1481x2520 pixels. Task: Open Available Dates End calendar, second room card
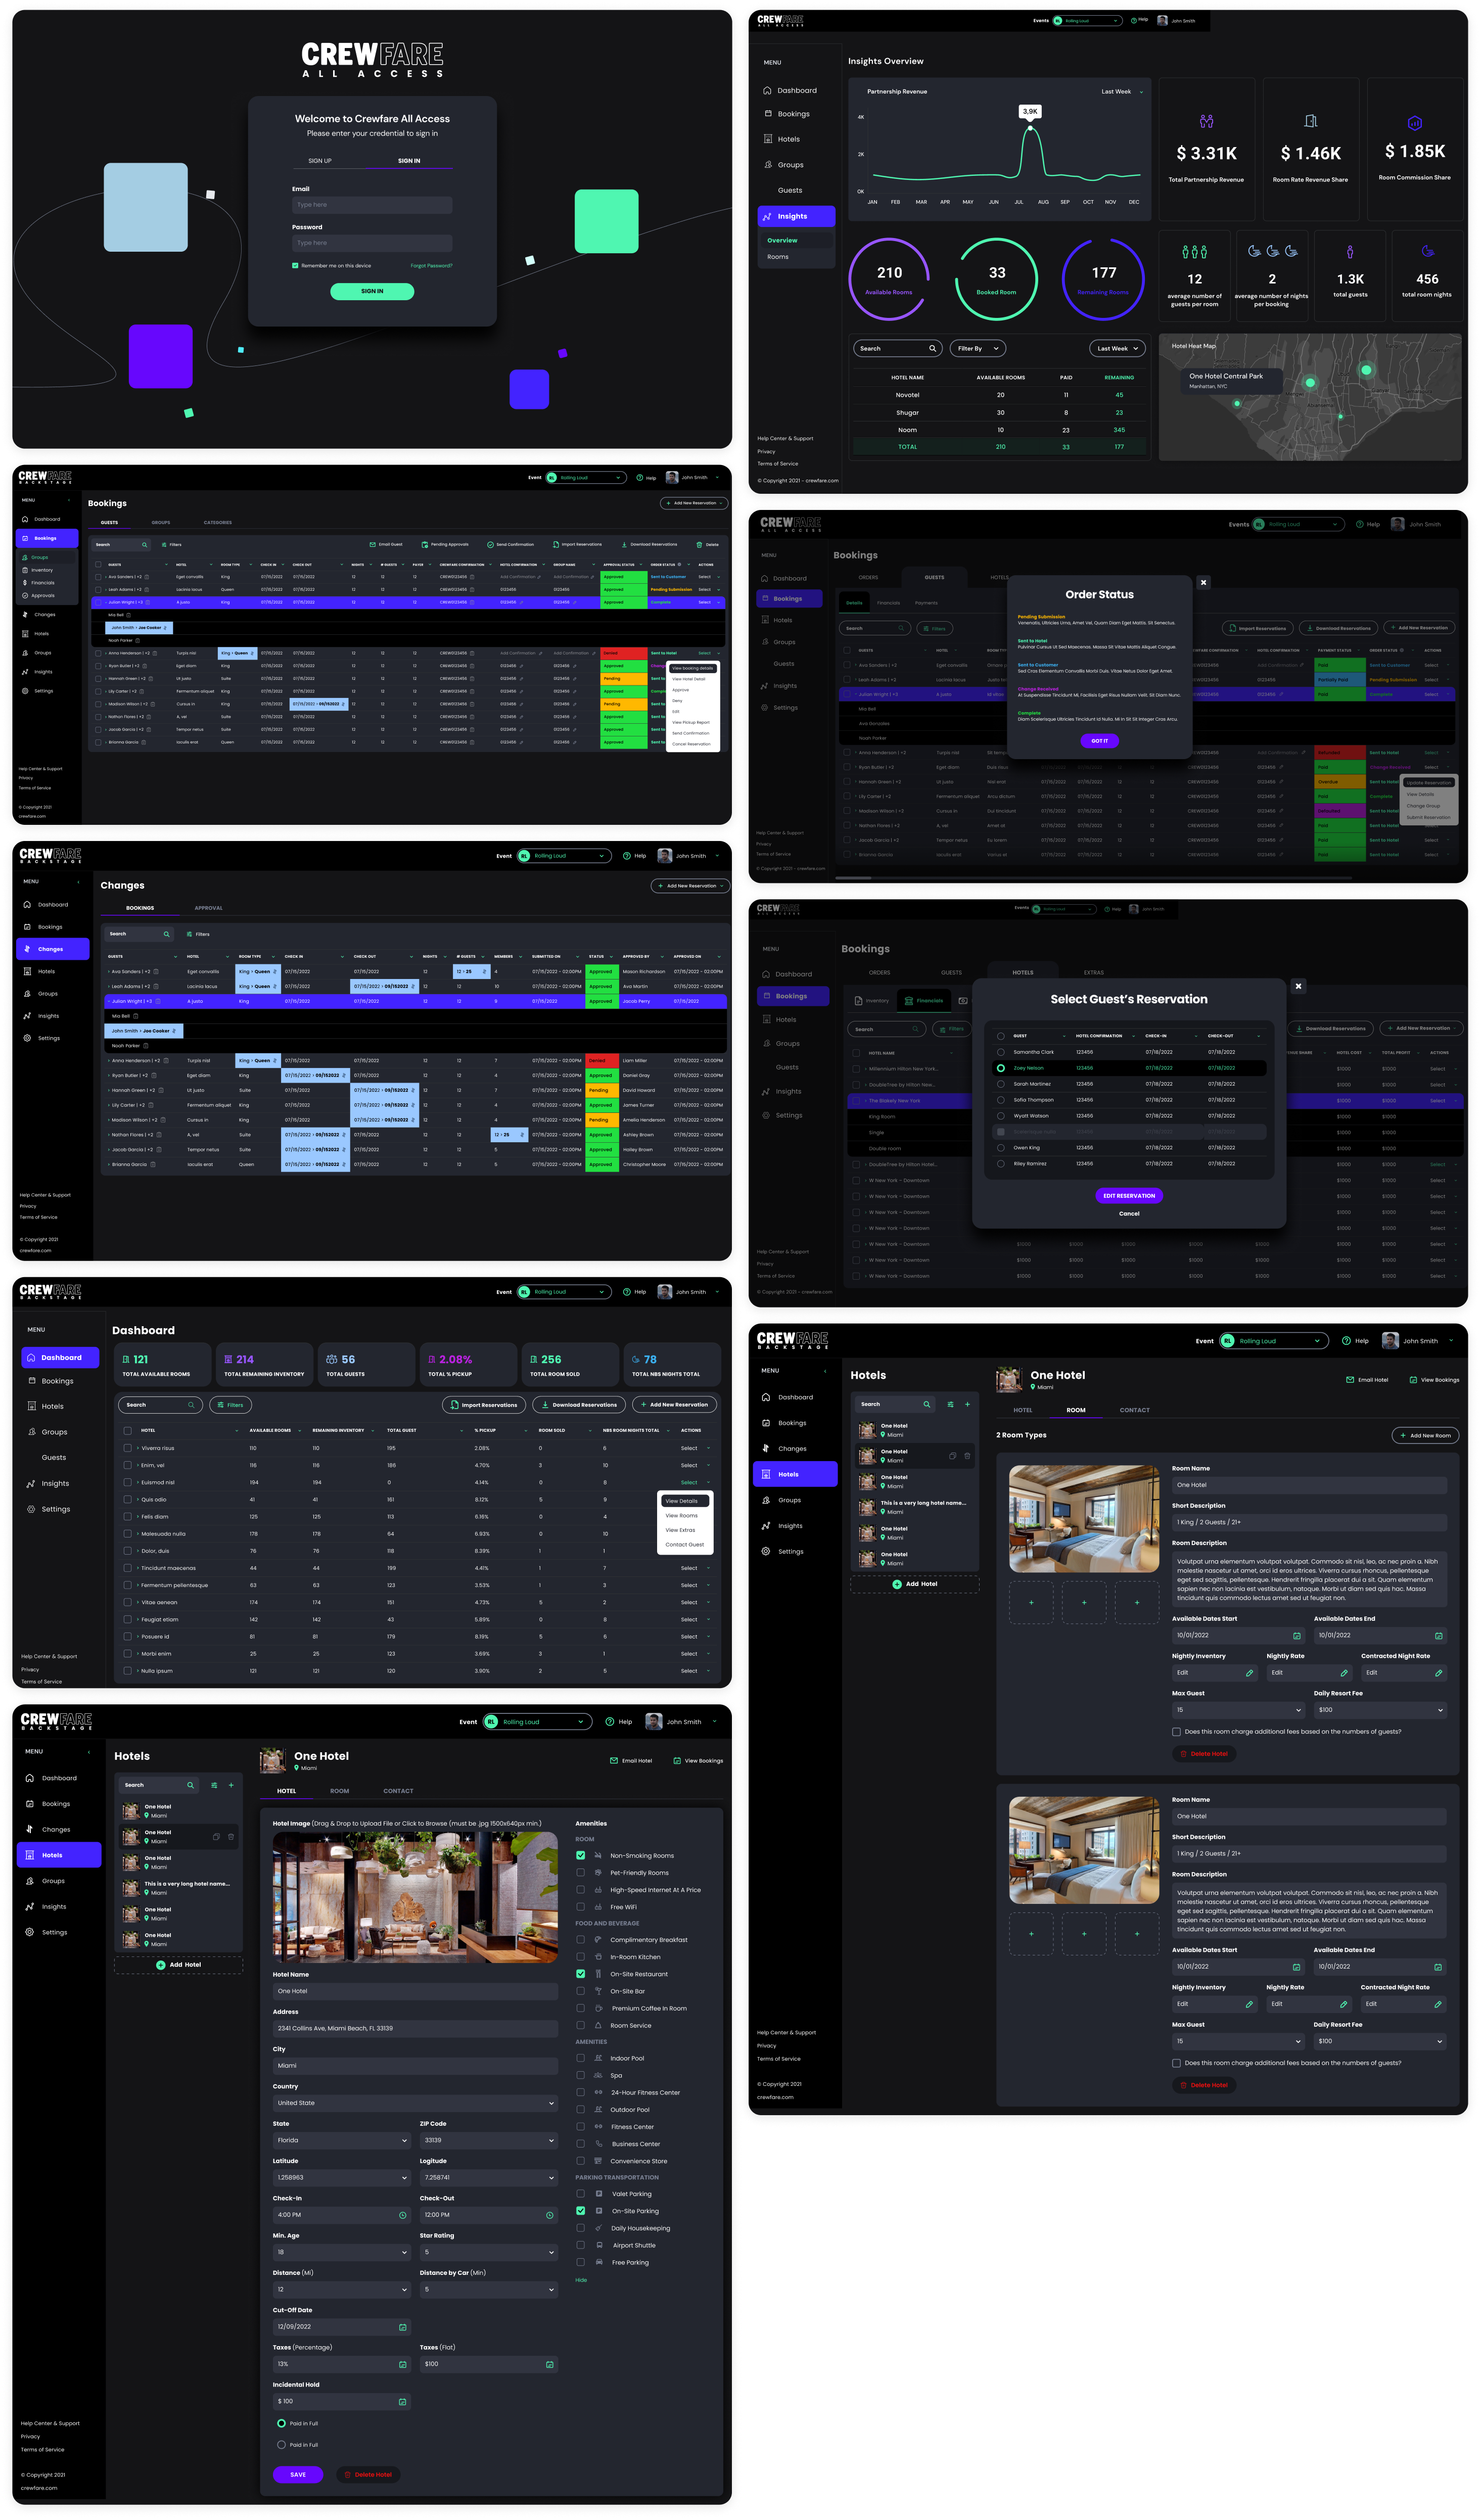pyautogui.click(x=1438, y=1966)
